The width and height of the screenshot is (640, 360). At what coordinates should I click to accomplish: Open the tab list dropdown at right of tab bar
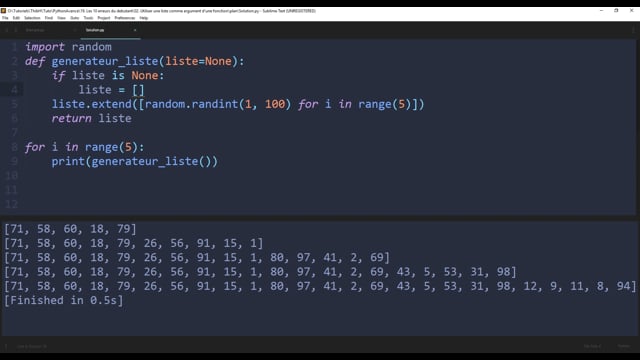tap(633, 30)
